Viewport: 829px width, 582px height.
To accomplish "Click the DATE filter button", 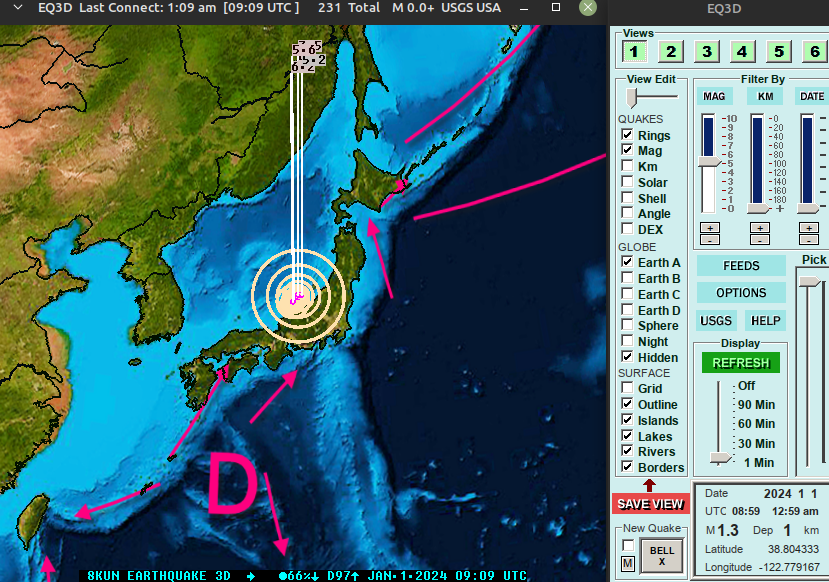I will 812,96.
